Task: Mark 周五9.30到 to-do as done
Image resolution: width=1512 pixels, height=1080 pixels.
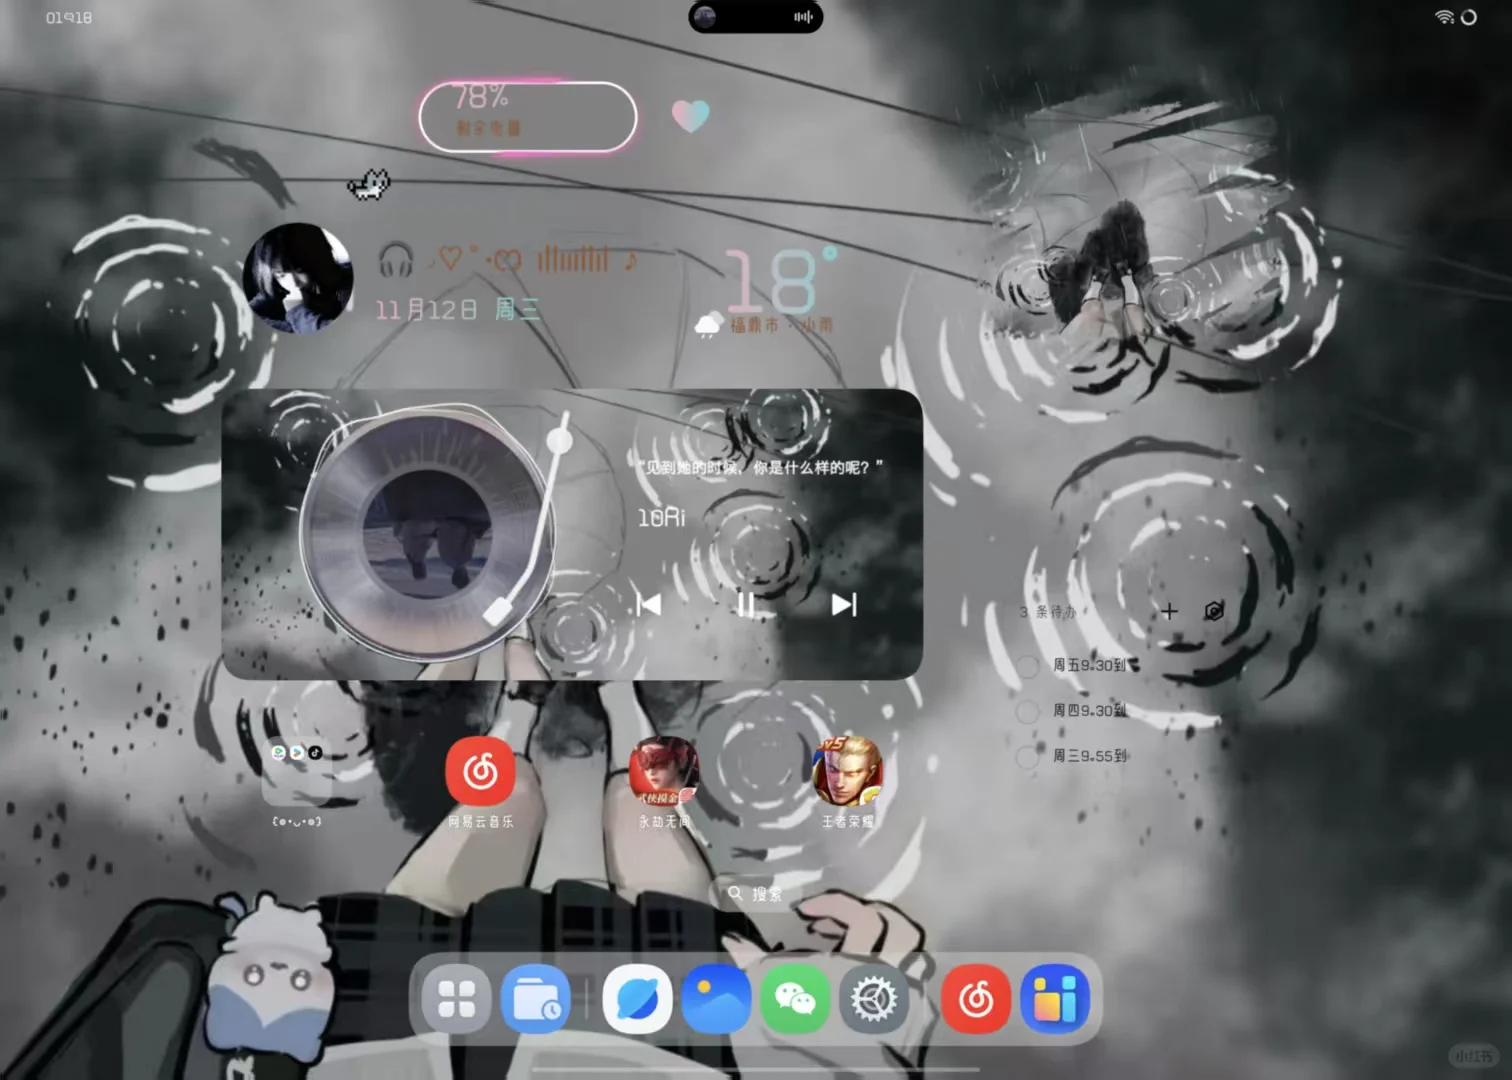Action: 1028,665
